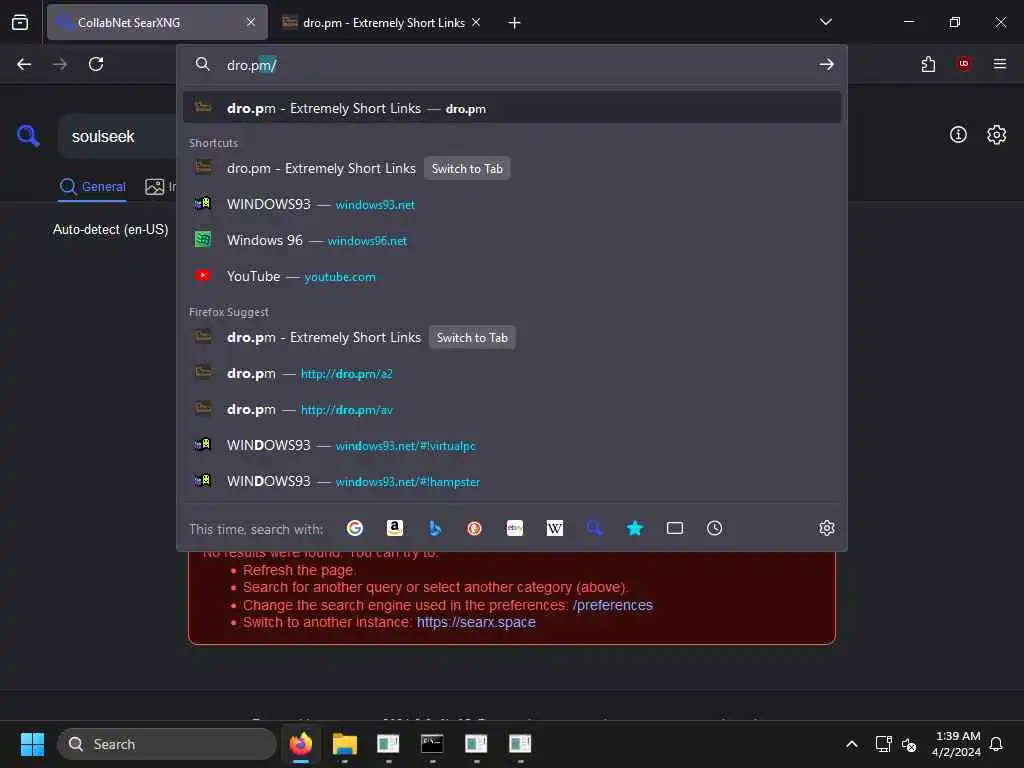Search history via the clock icon
This screenshot has width=1024, height=768.
click(714, 528)
